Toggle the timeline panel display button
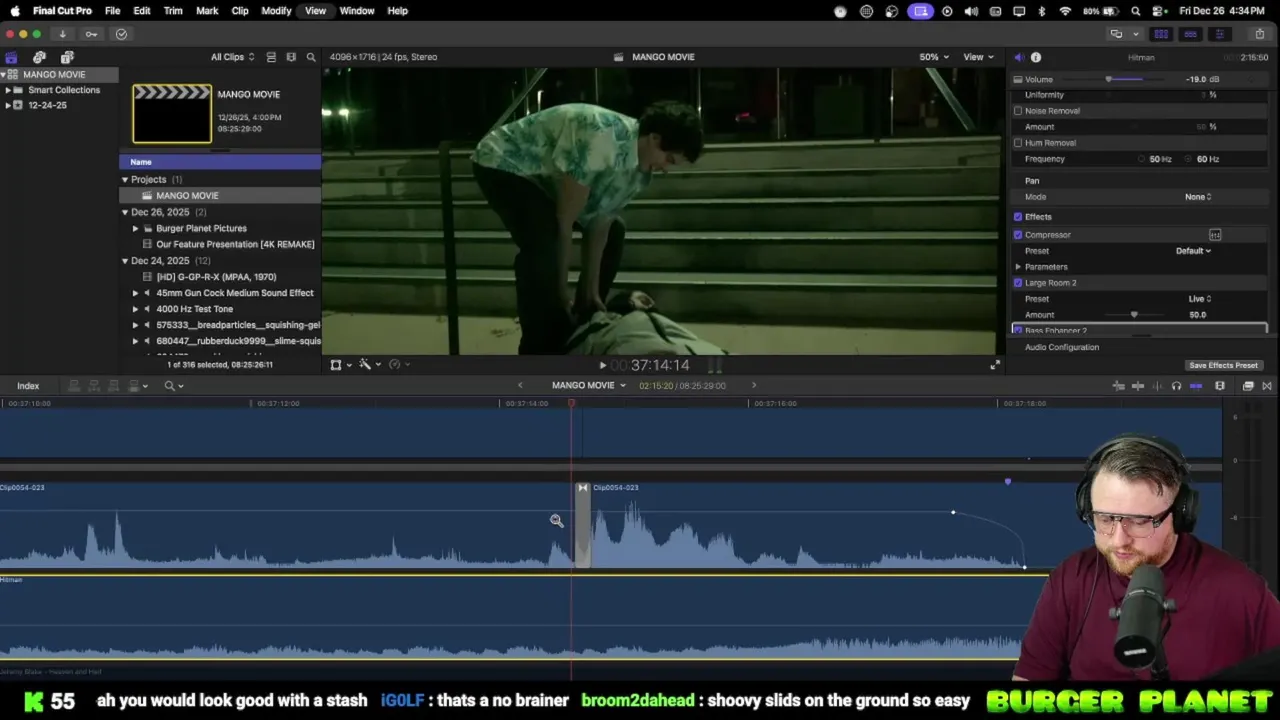 1190,34
